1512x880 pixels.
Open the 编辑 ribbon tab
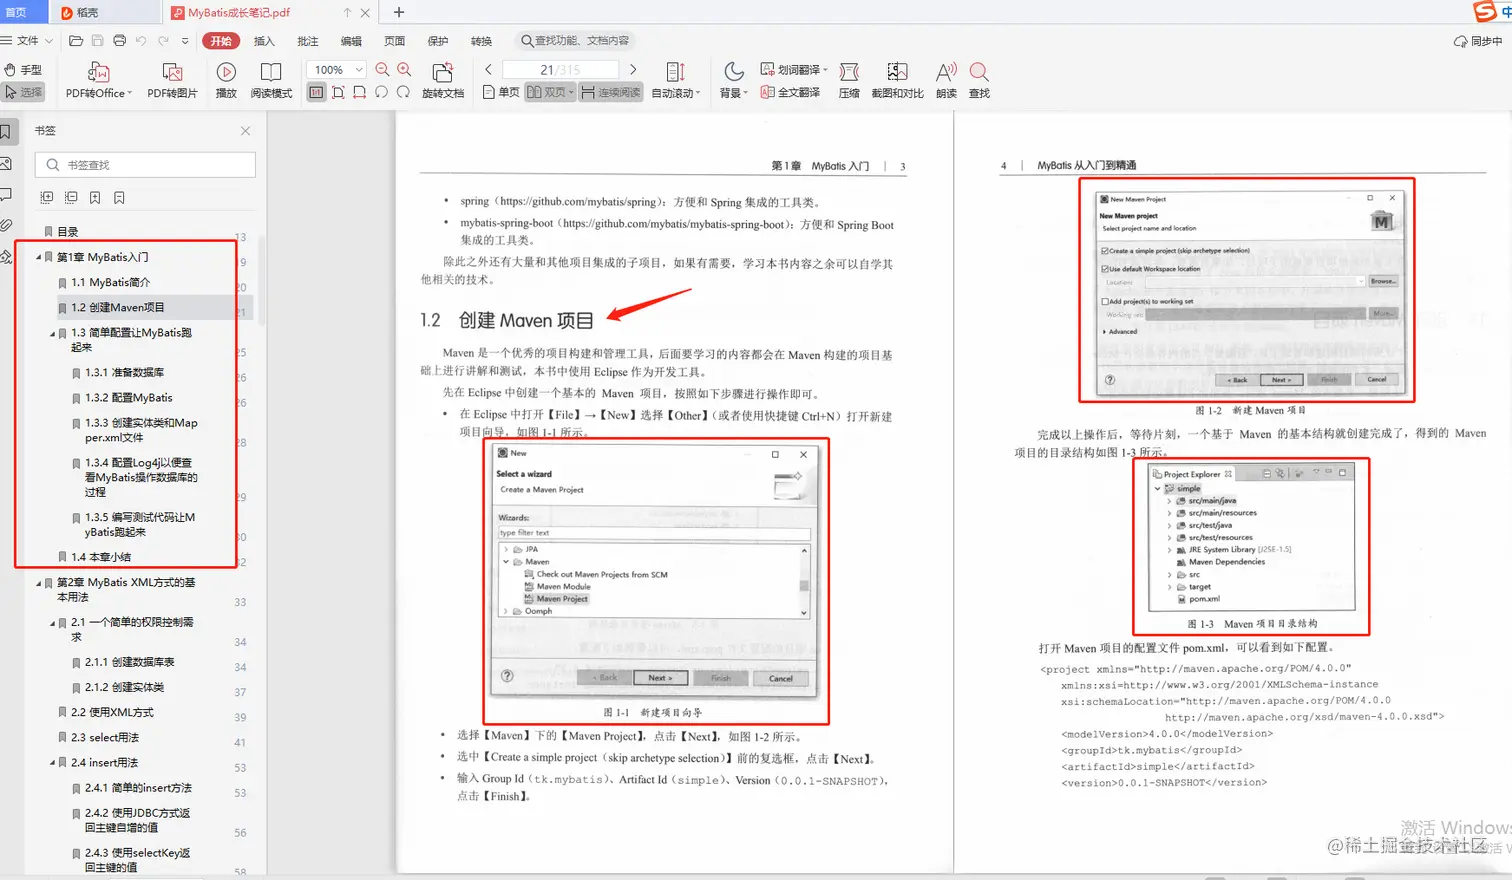[351, 41]
